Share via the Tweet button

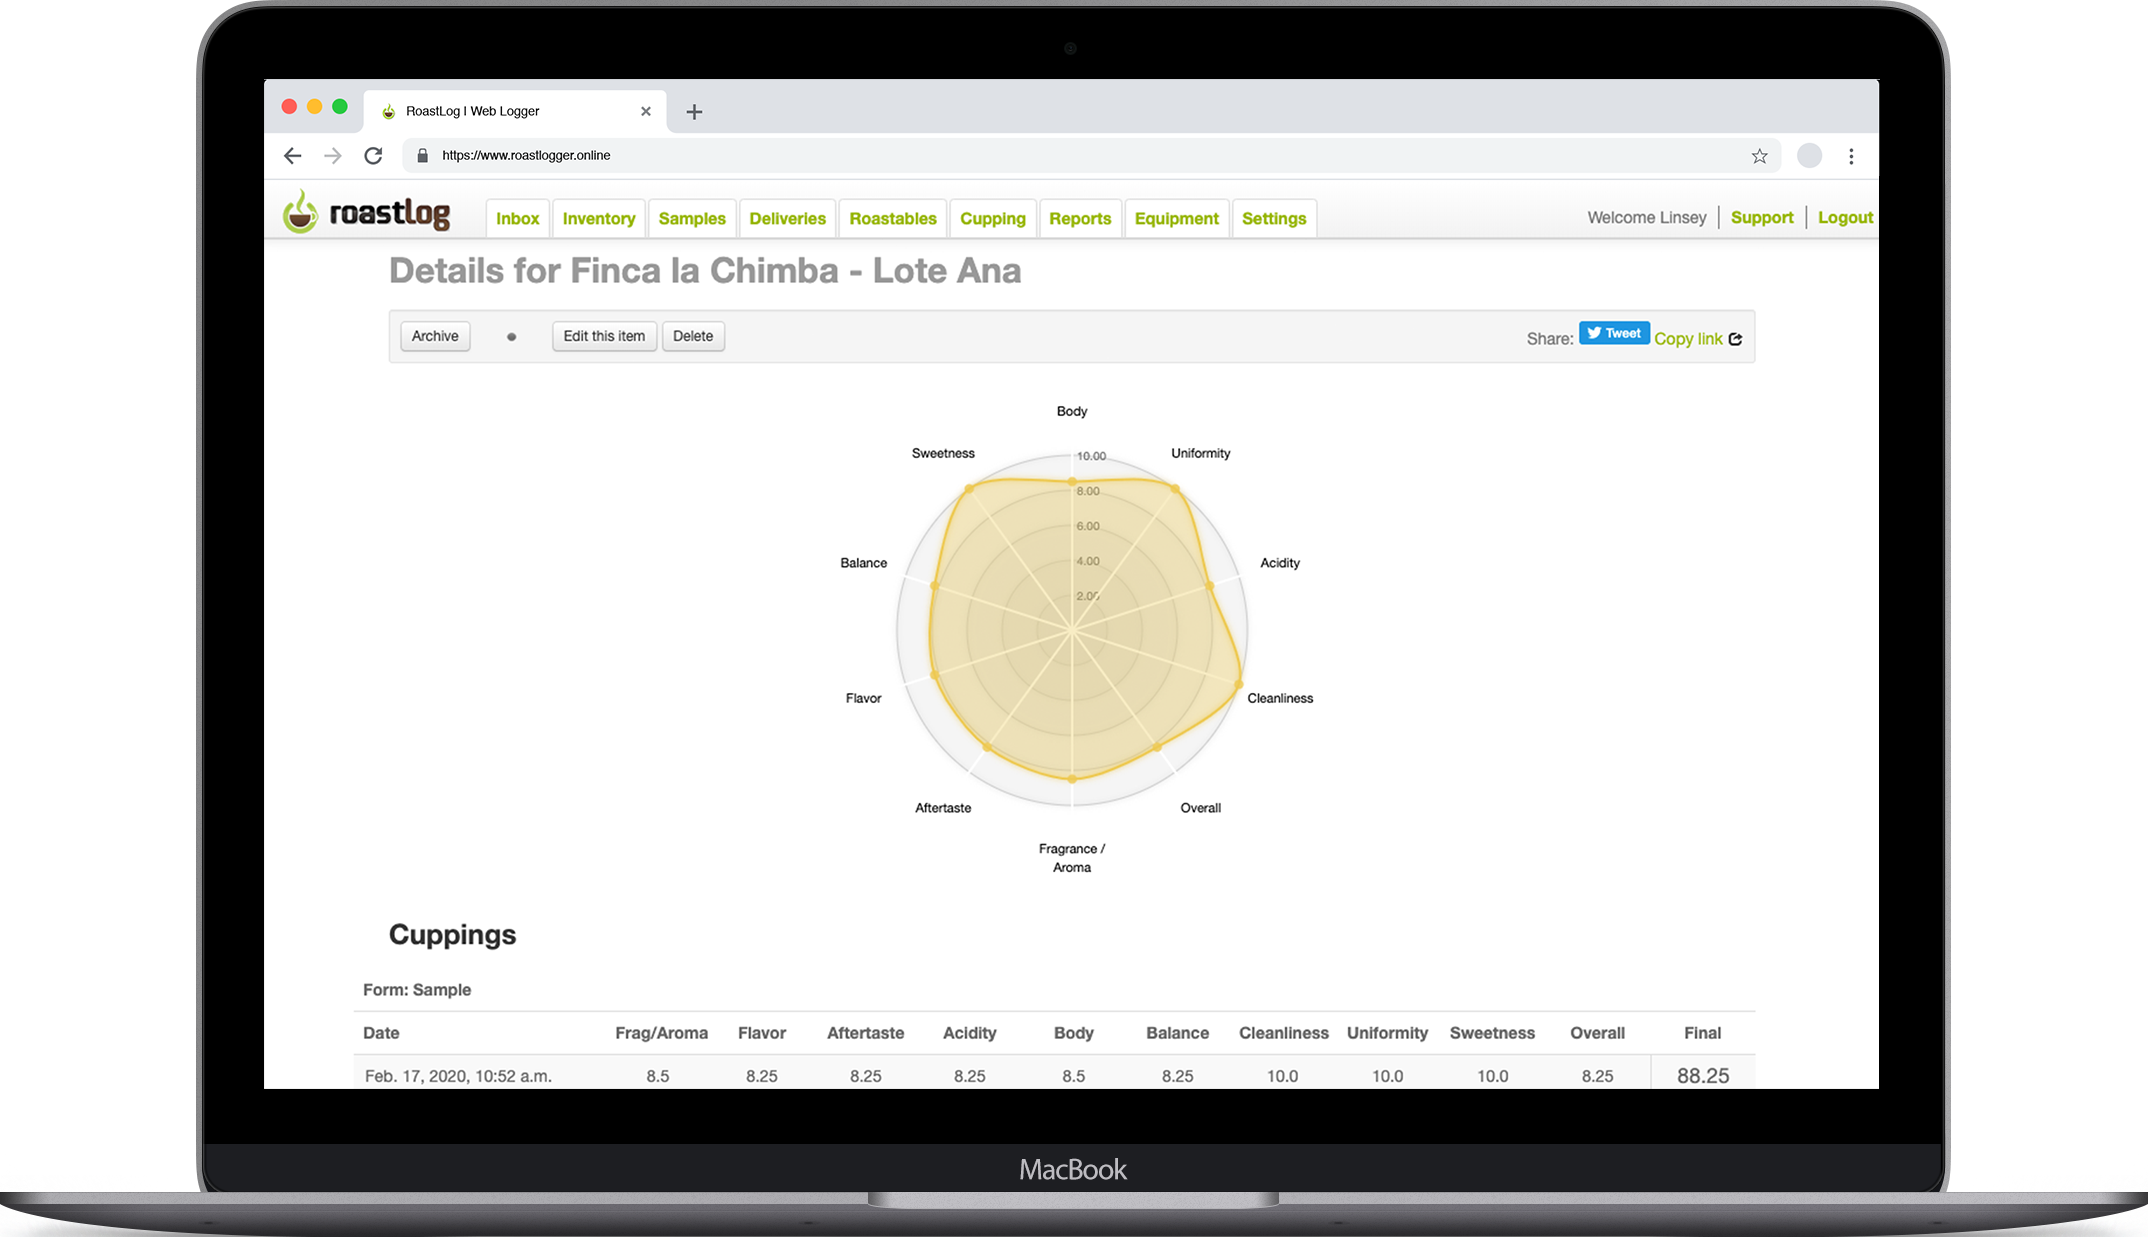coord(1613,333)
